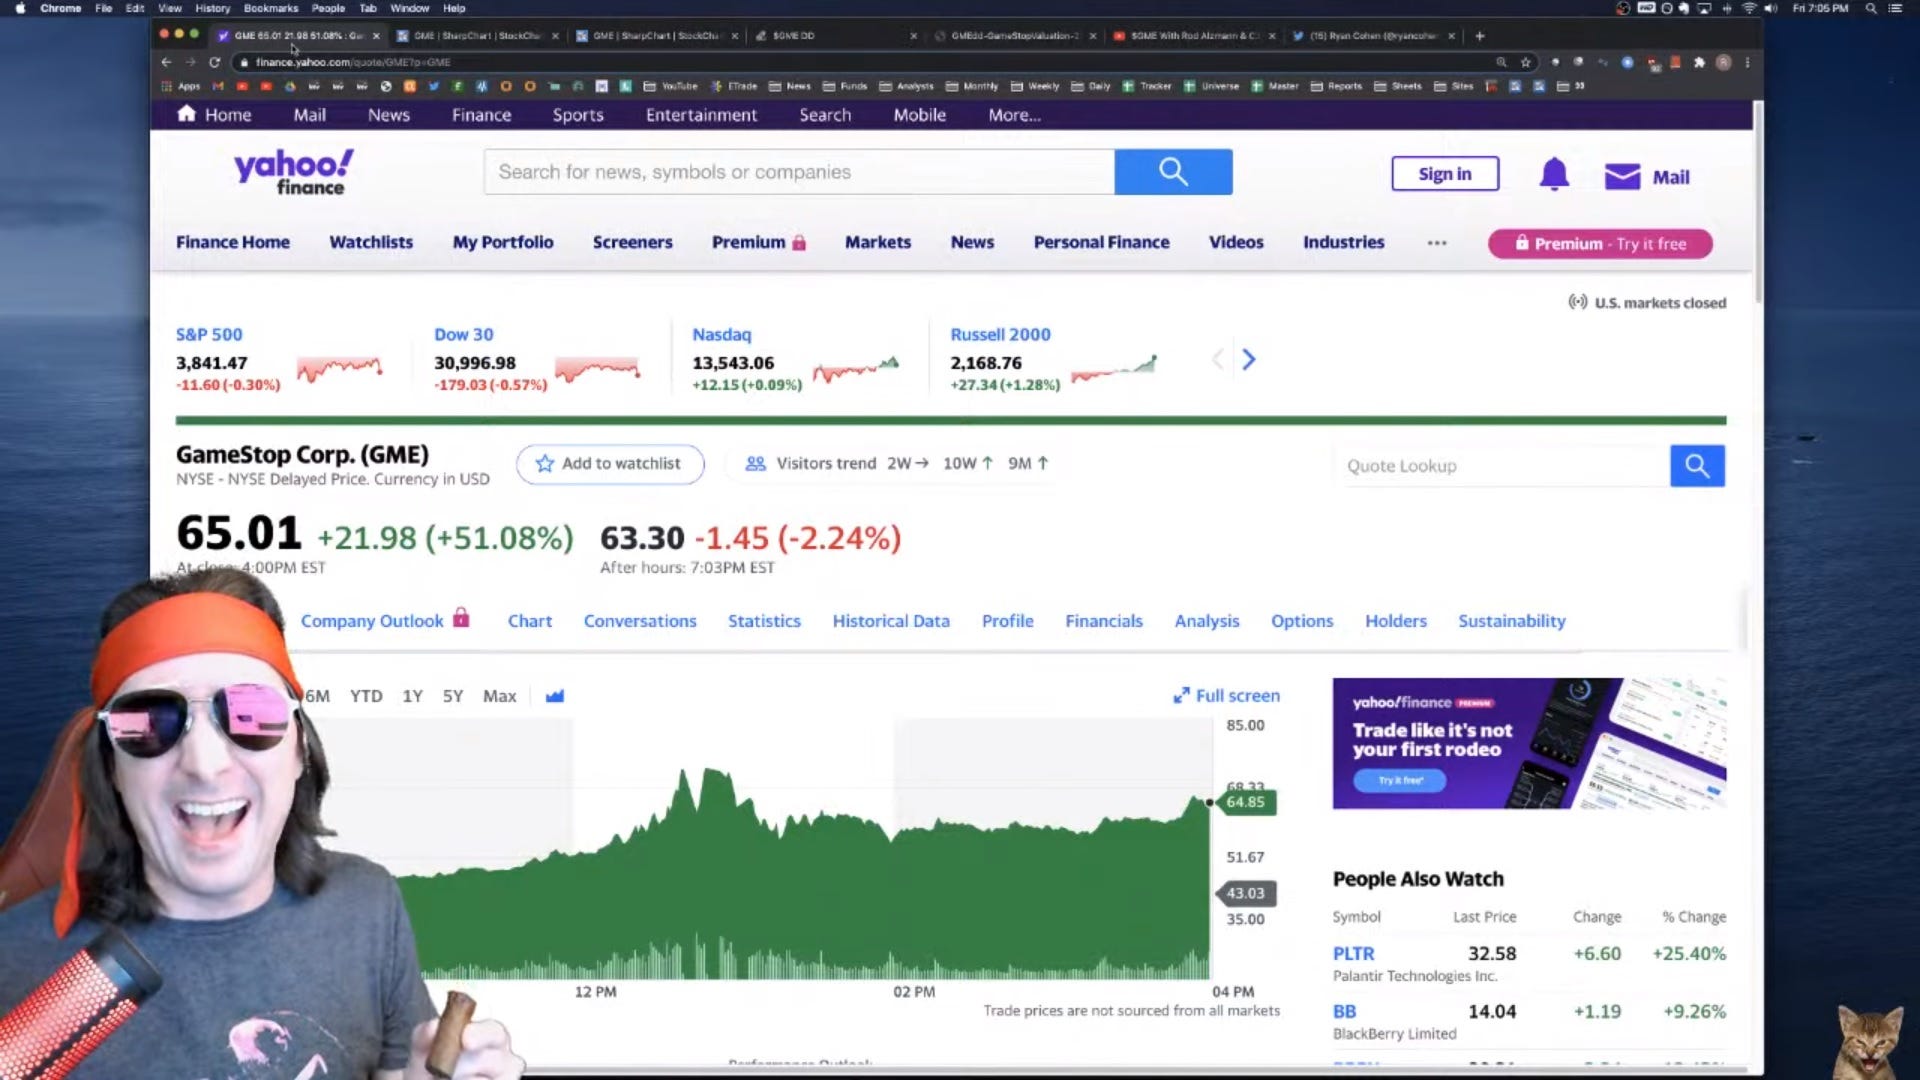Bookmark this page with the star icon
The image size is (1920, 1080).
1525,62
